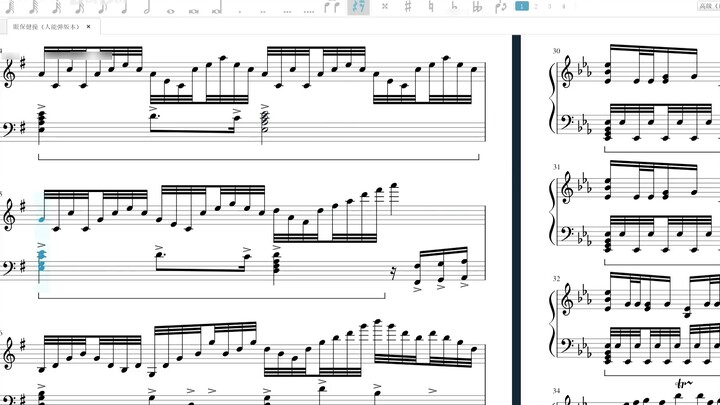The image size is (720, 405).
Task: Apply double flat accidental
Action: tap(477, 6)
